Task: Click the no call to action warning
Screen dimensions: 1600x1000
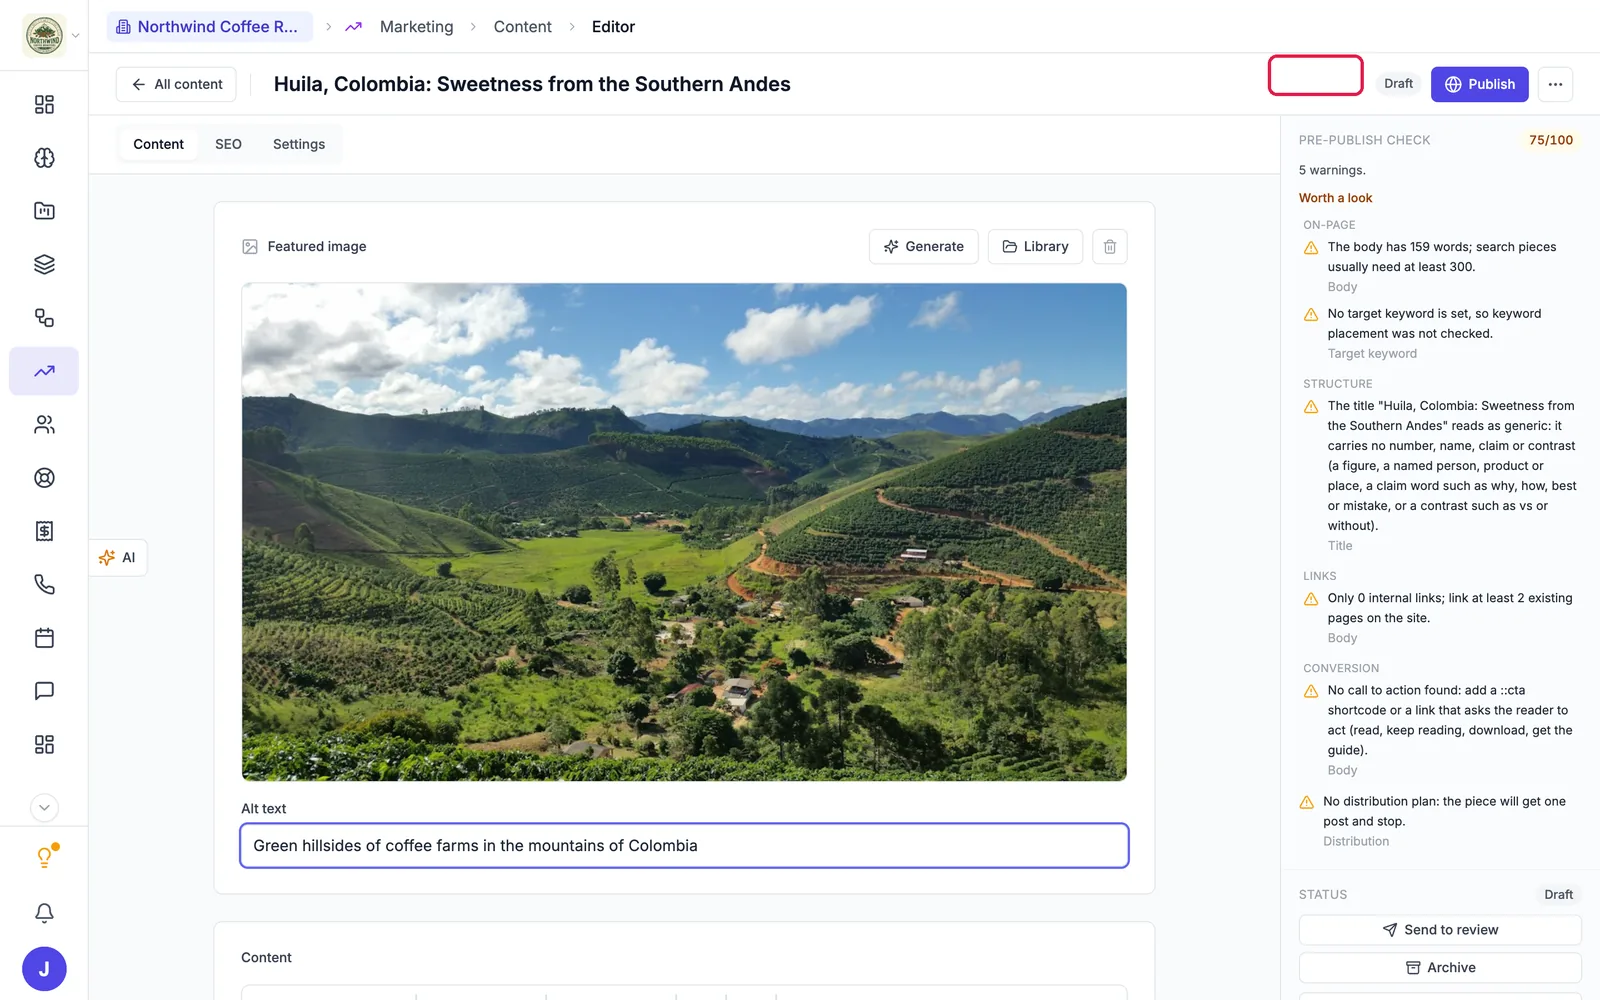Action: (x=1440, y=730)
